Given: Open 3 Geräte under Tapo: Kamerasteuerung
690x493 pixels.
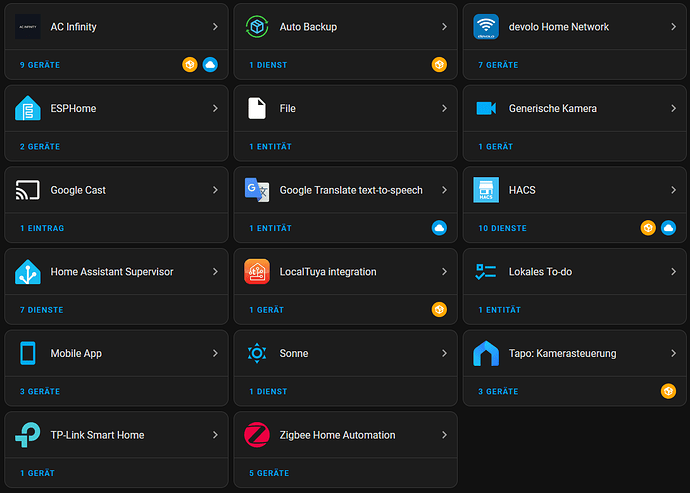Looking at the screenshot, I should (x=498, y=392).
